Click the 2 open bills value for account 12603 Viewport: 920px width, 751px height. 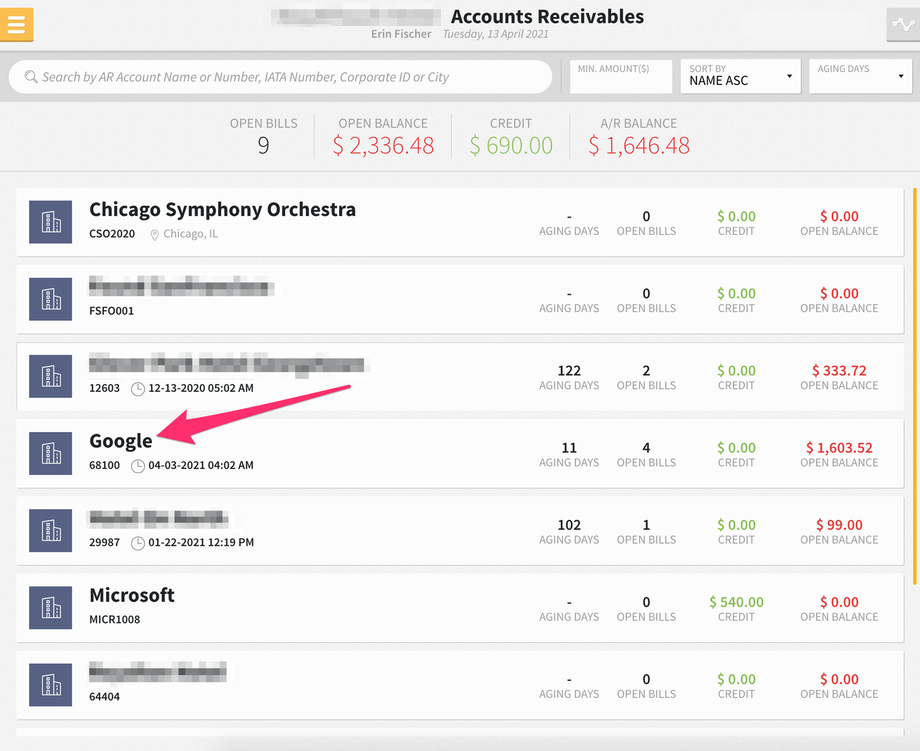coord(646,371)
